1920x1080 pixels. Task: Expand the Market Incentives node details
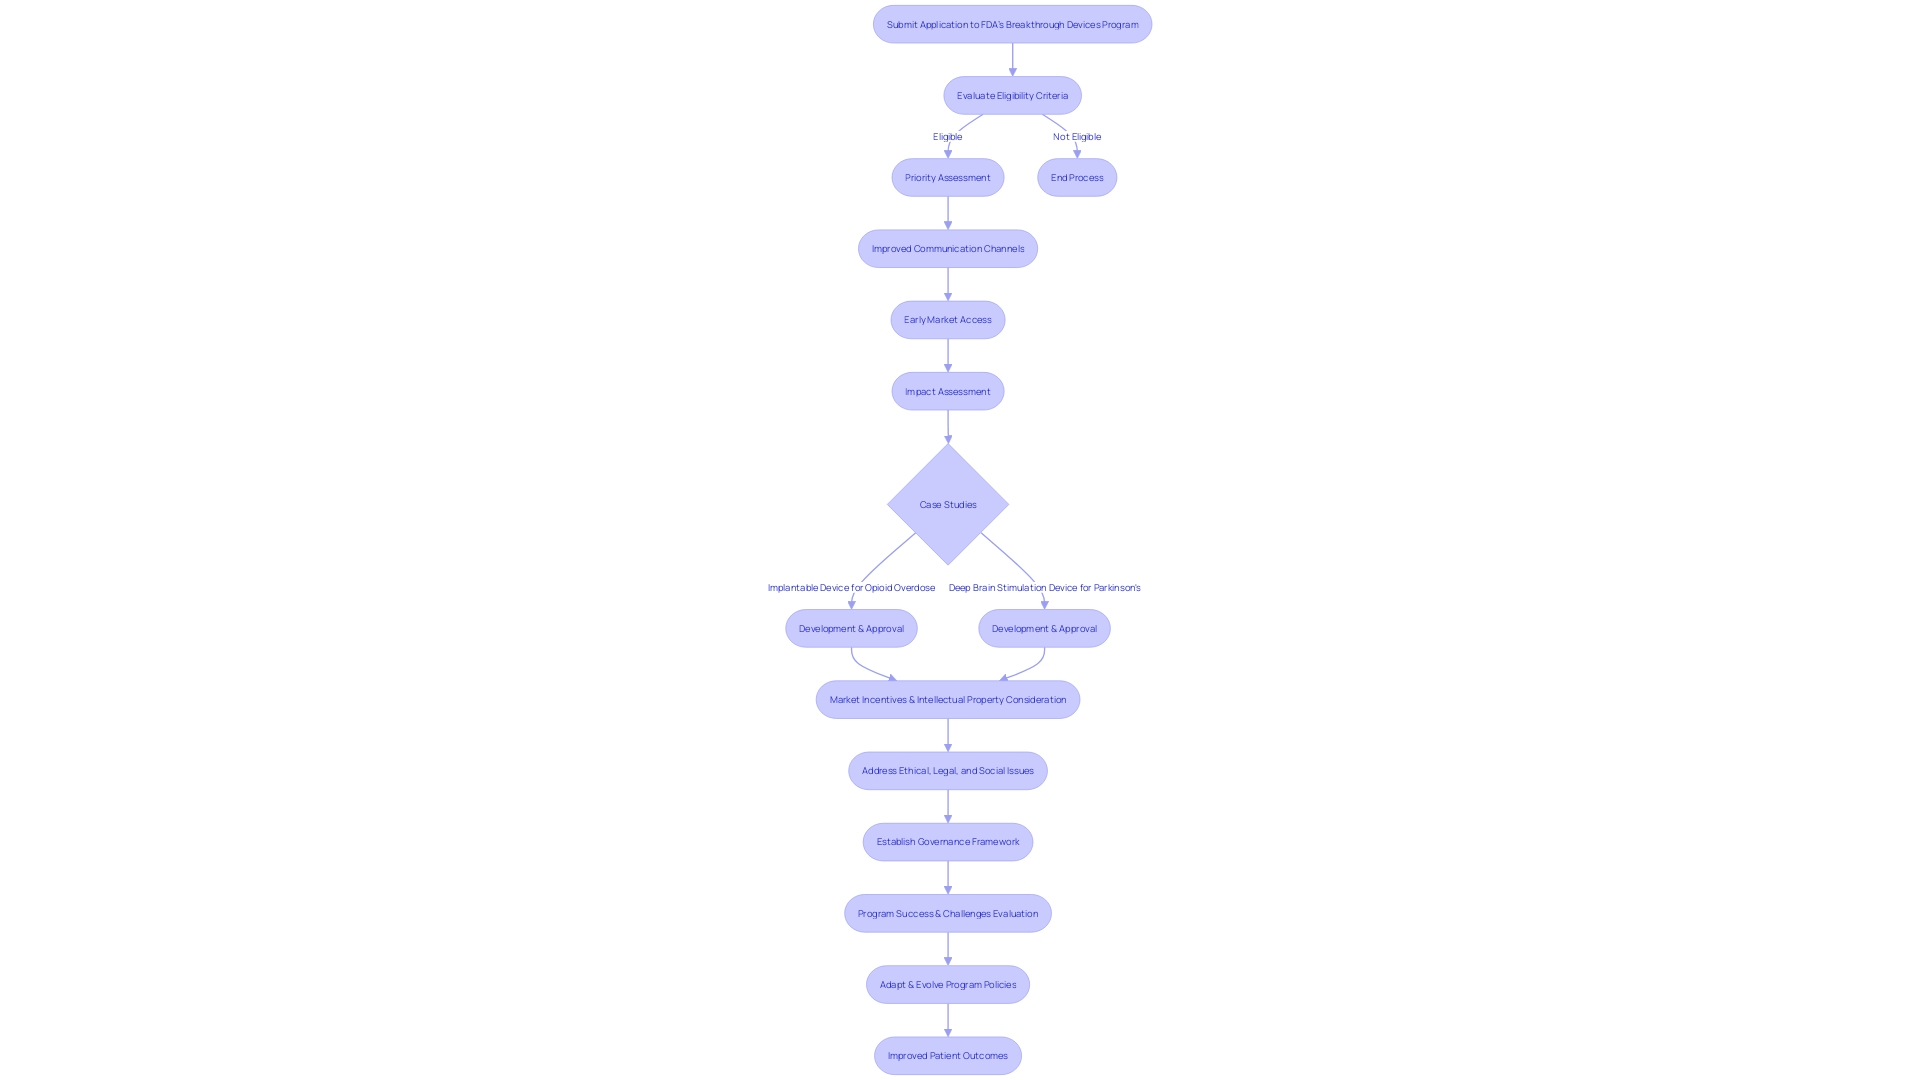[947, 699]
